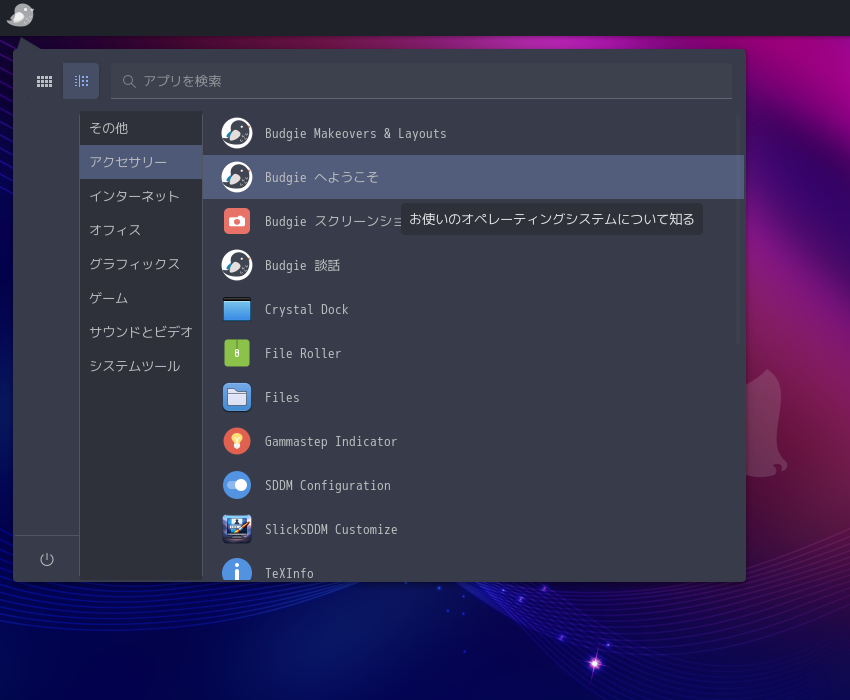Select the ゲーム category
This screenshot has width=850, height=700.
pyautogui.click(x=141, y=298)
